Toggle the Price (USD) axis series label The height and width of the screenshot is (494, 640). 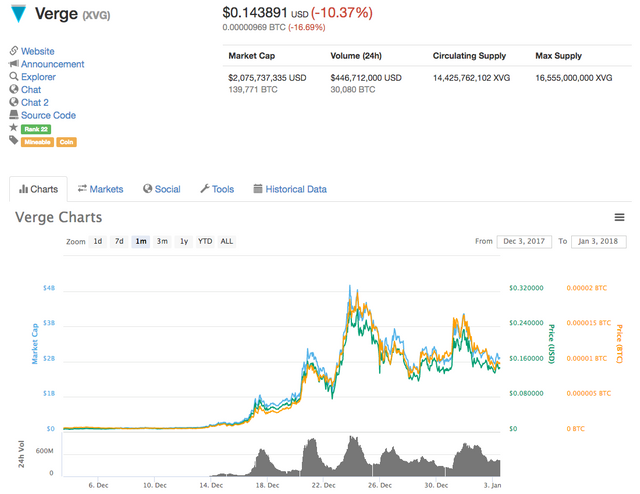tap(551, 343)
